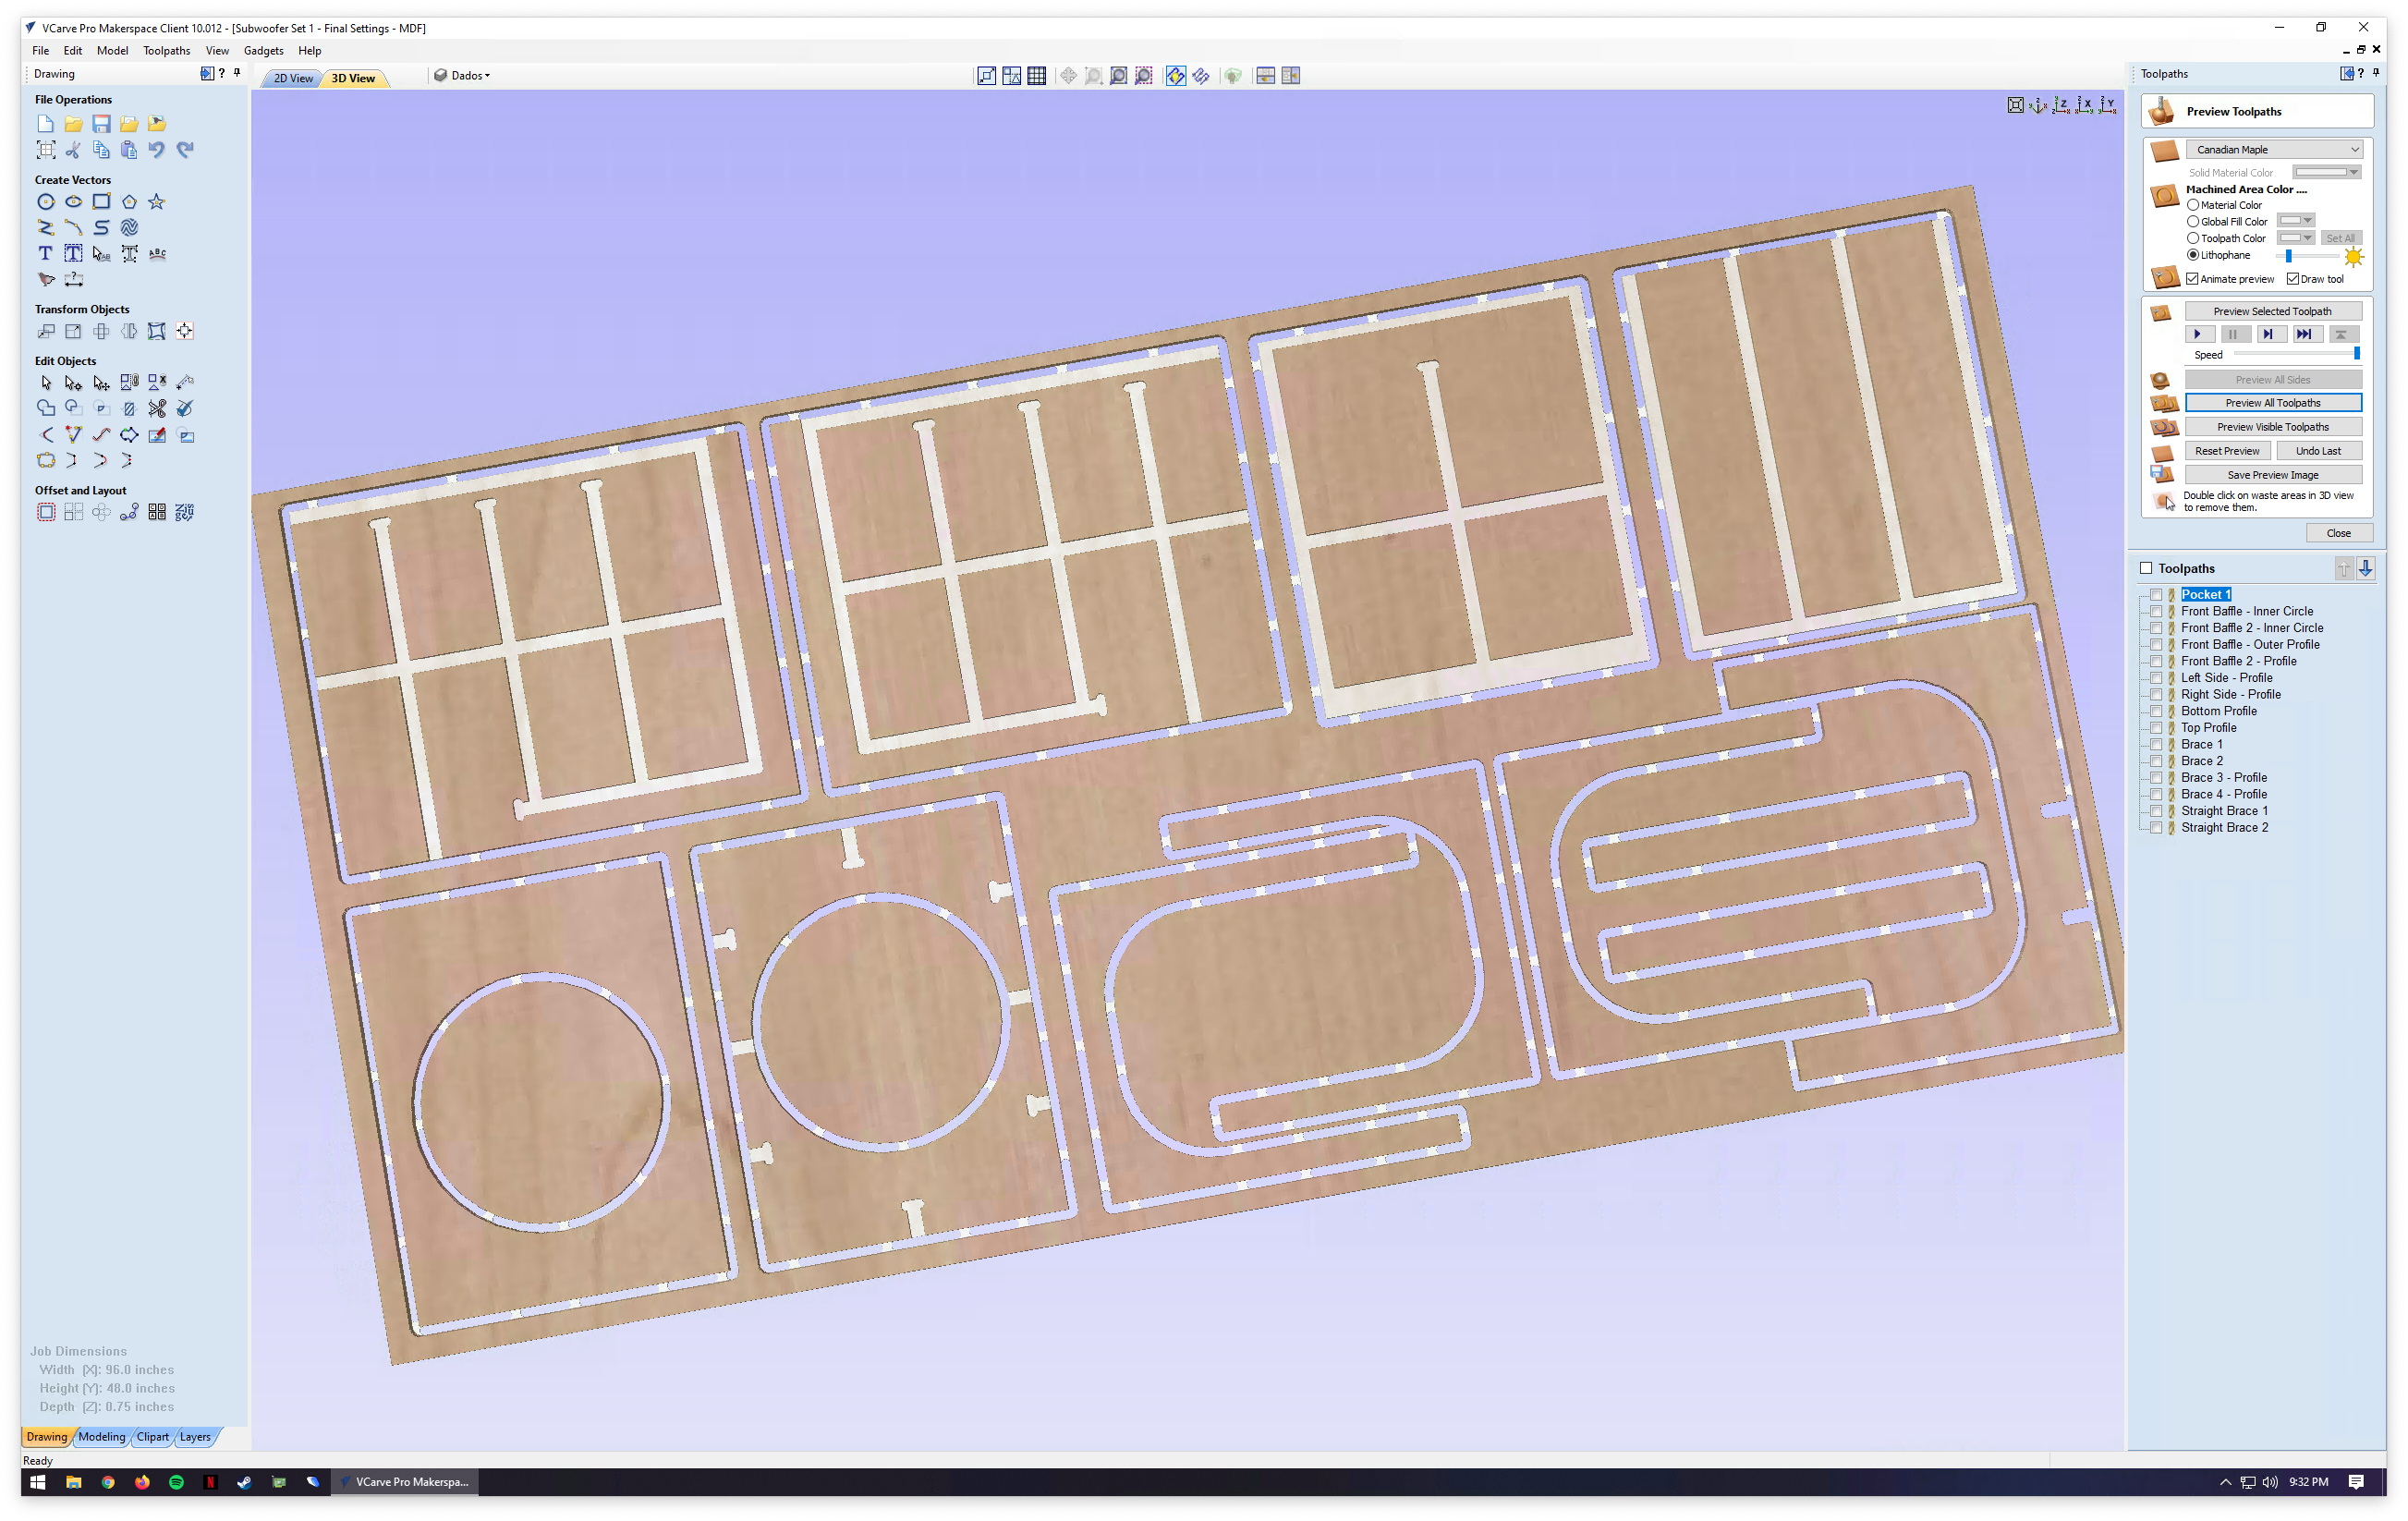Select the Draw Text tool
The image size is (2408, 1521).
46,254
